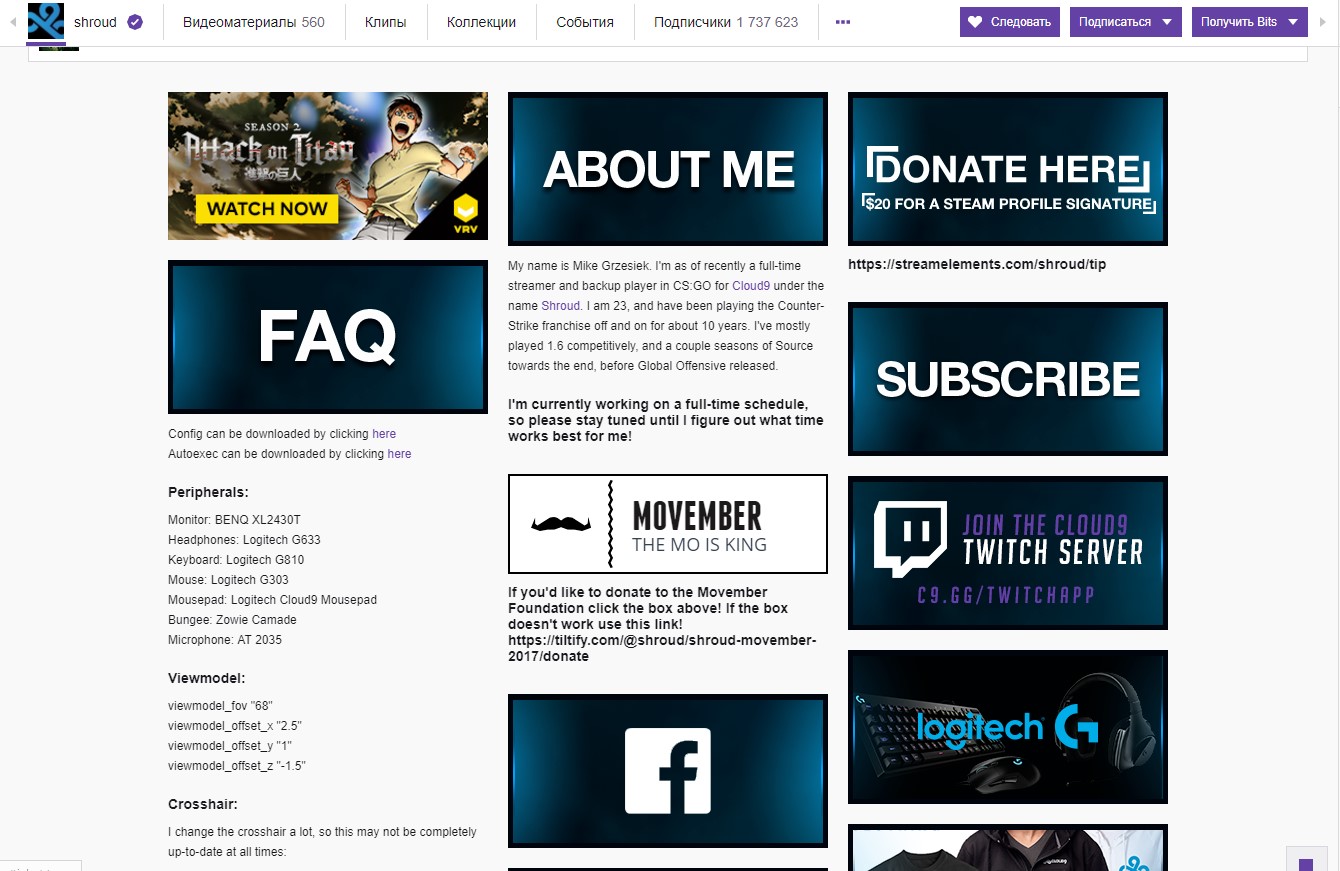Click the Следовать follow button
Screen dimensions: 1340x871
click(1010, 22)
